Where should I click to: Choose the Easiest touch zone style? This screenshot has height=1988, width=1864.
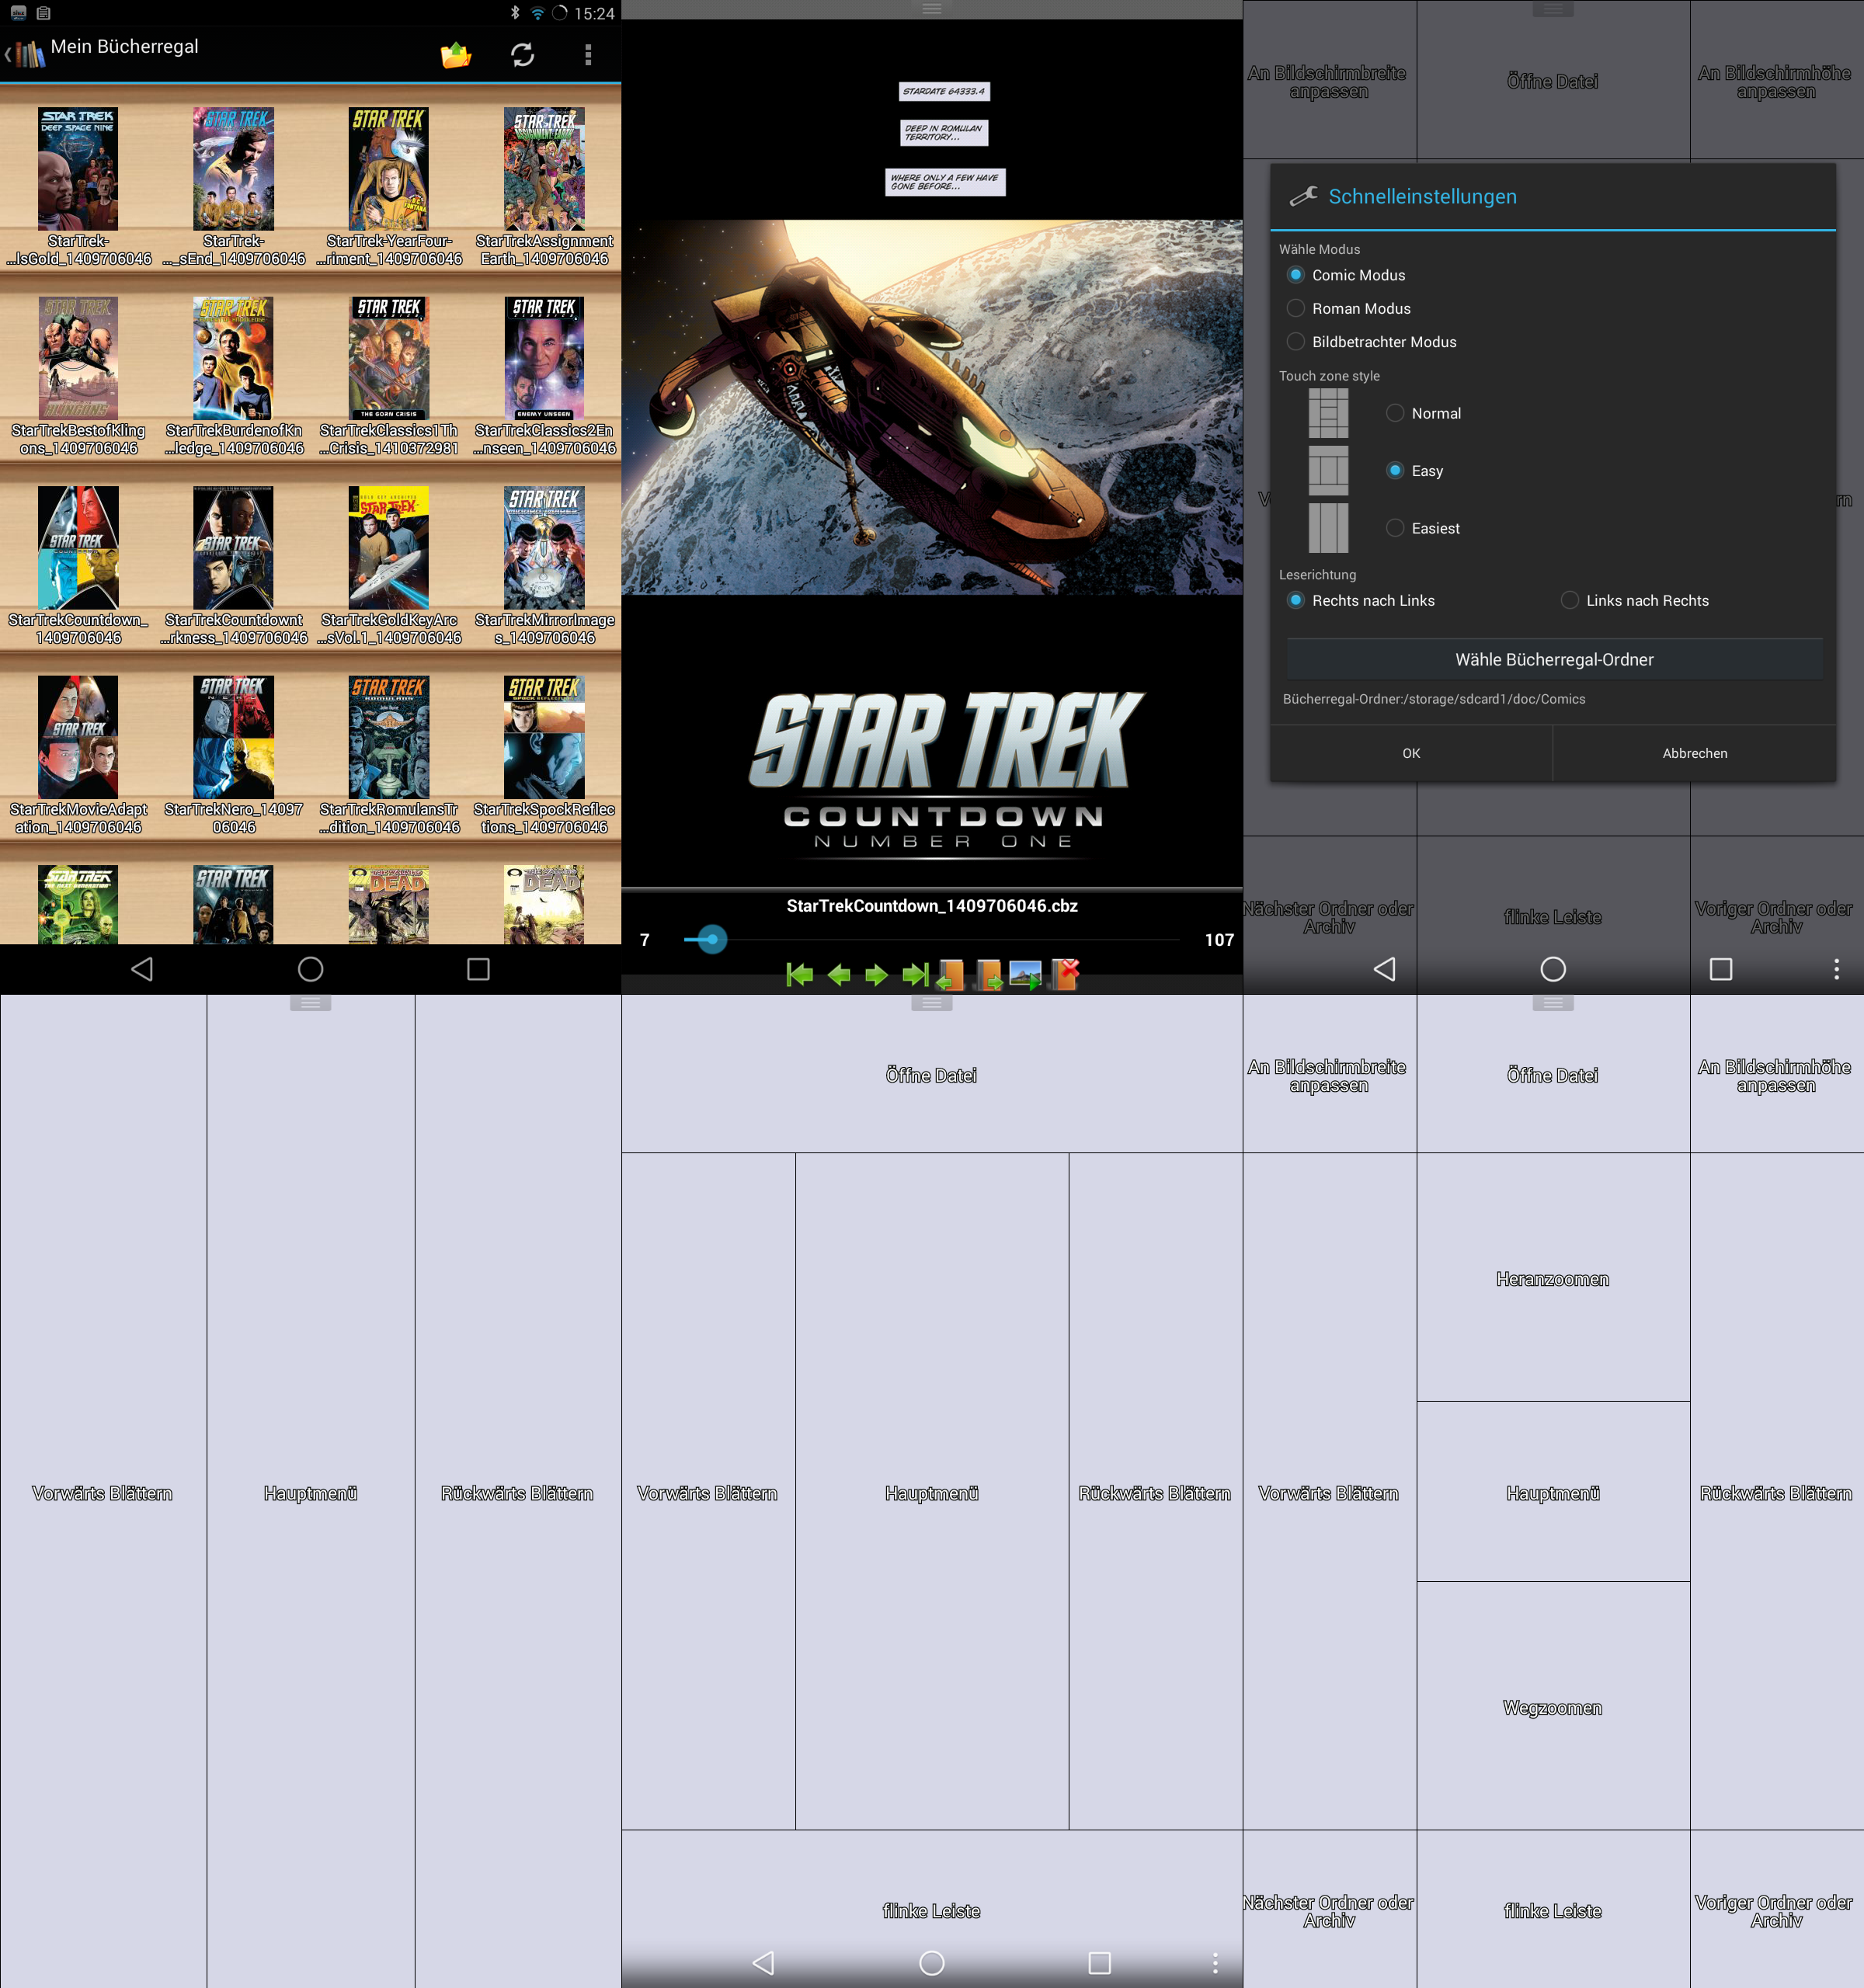[x=1395, y=528]
